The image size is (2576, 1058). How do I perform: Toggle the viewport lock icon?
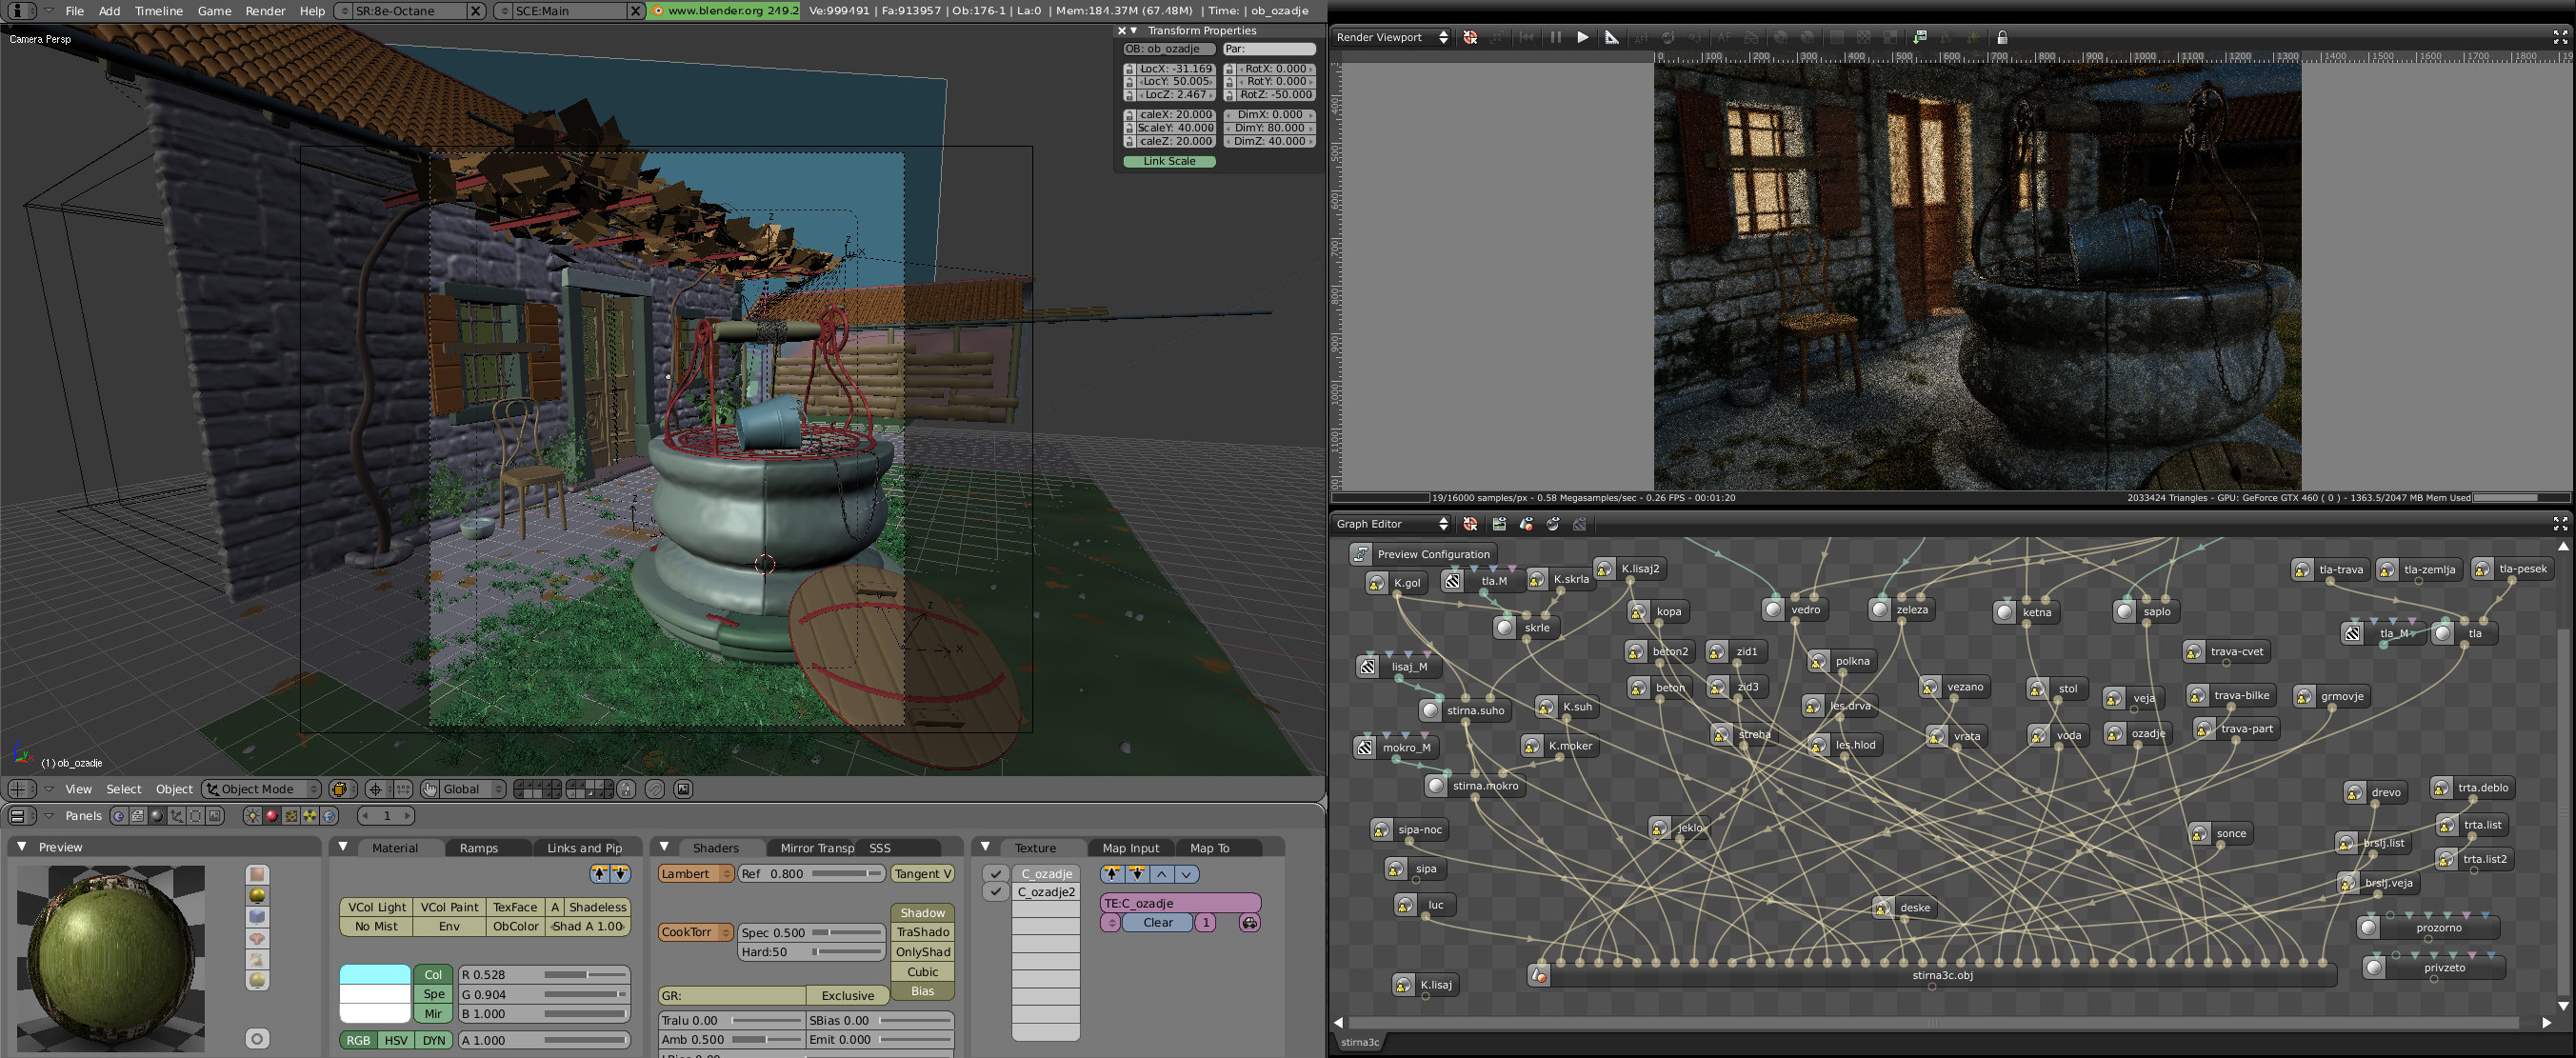tap(2002, 37)
